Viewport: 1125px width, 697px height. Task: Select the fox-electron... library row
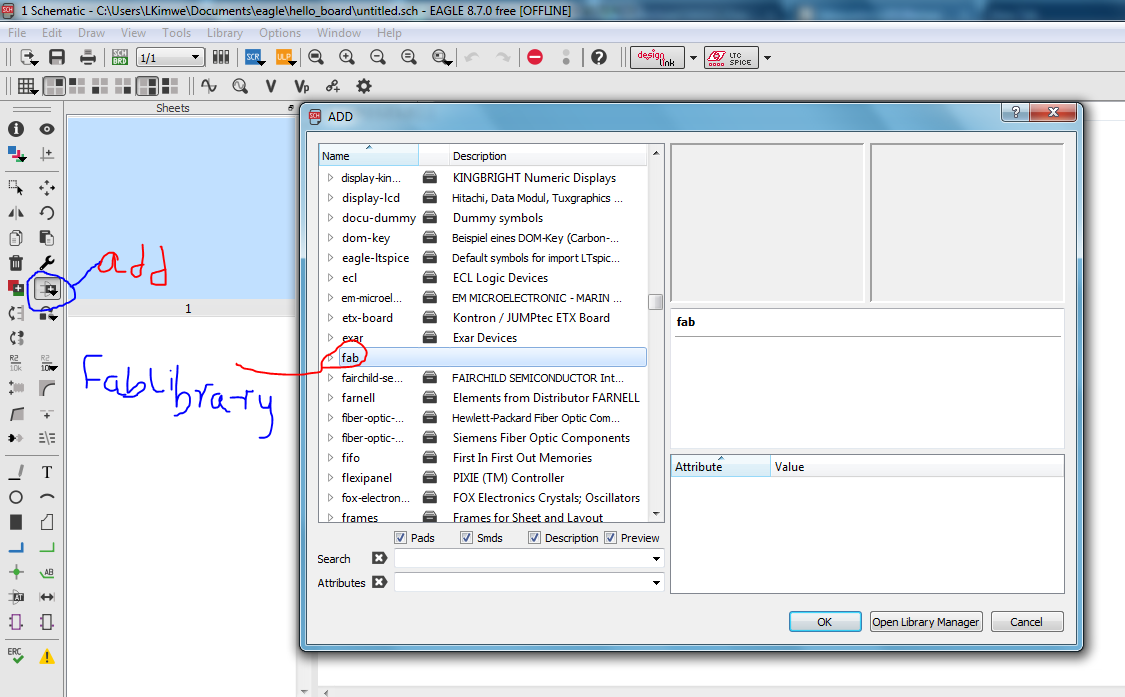[483, 498]
